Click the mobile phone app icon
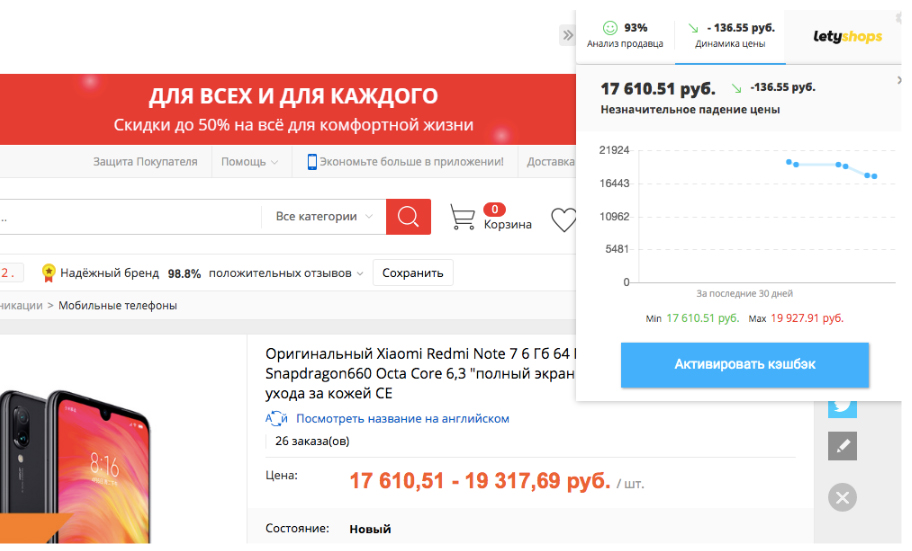Screen dimensions: 912x551 (312, 162)
